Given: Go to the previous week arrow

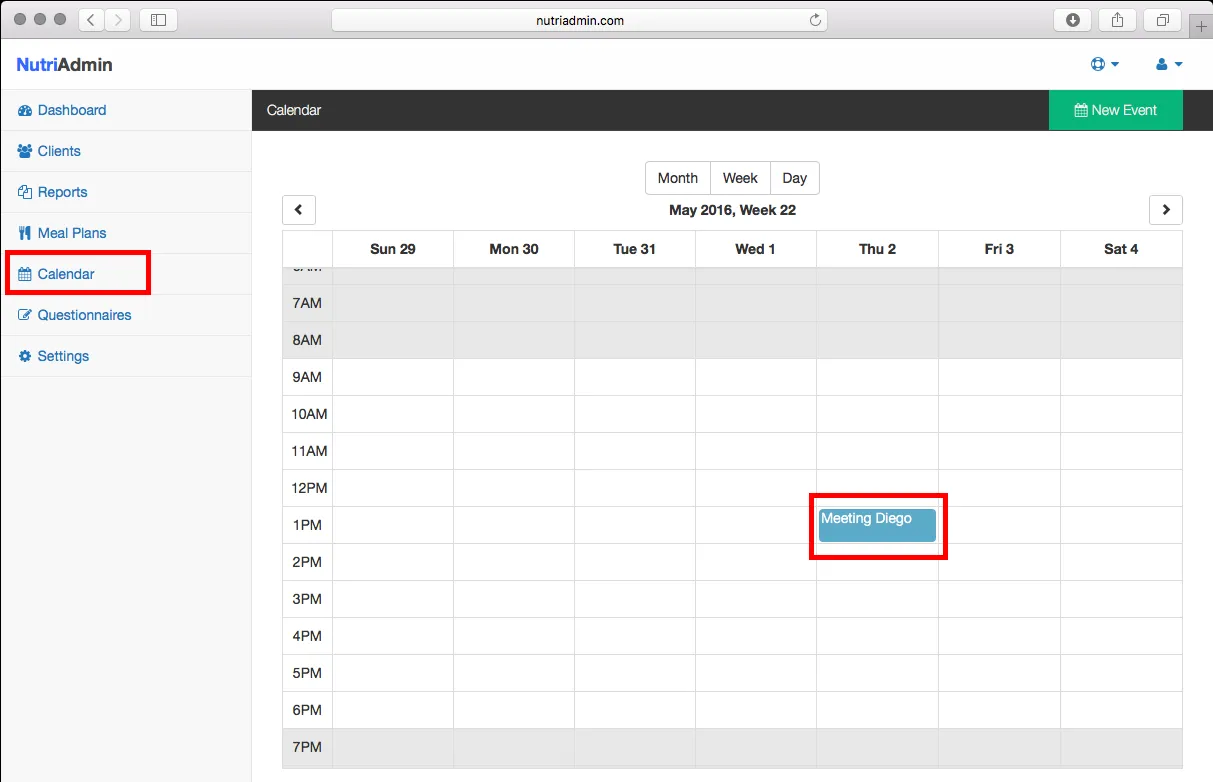Looking at the screenshot, I should [299, 210].
